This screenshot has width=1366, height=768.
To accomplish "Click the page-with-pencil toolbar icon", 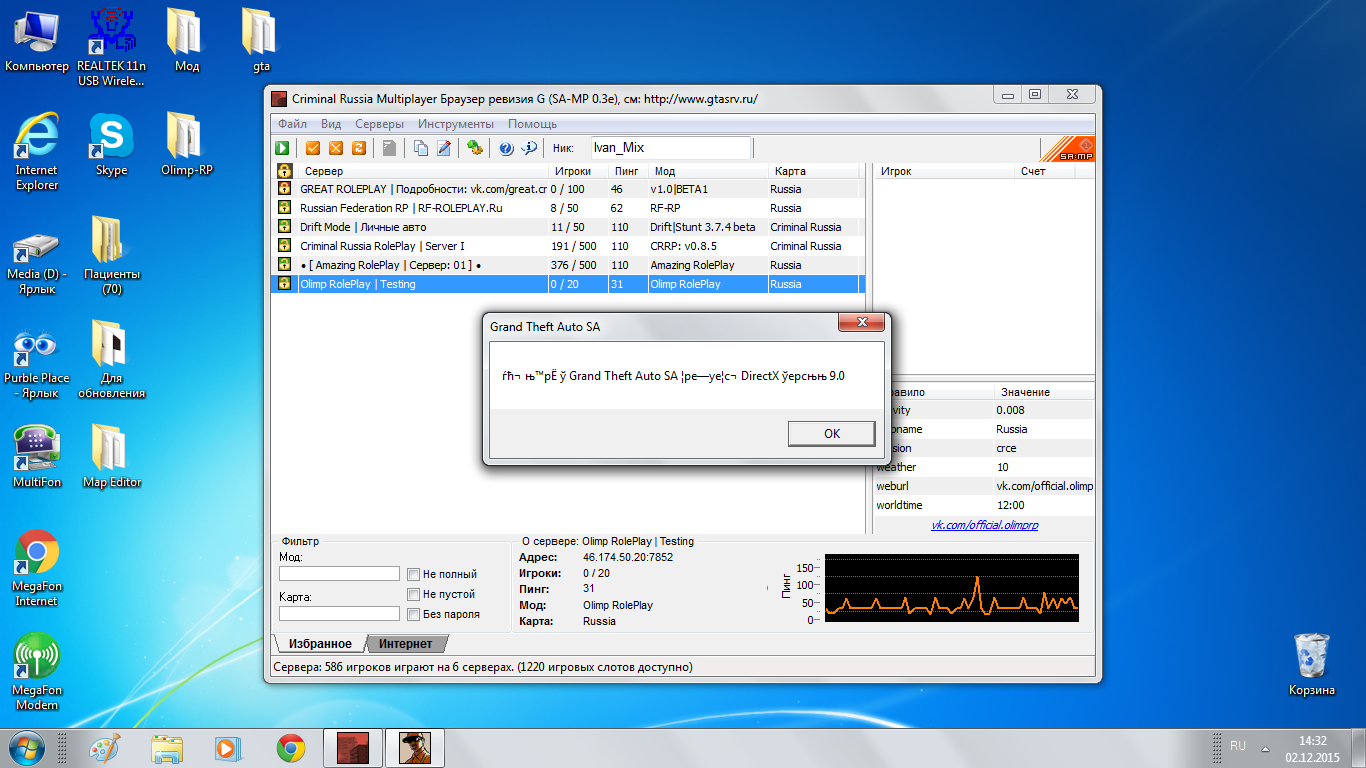I will click(x=443, y=148).
